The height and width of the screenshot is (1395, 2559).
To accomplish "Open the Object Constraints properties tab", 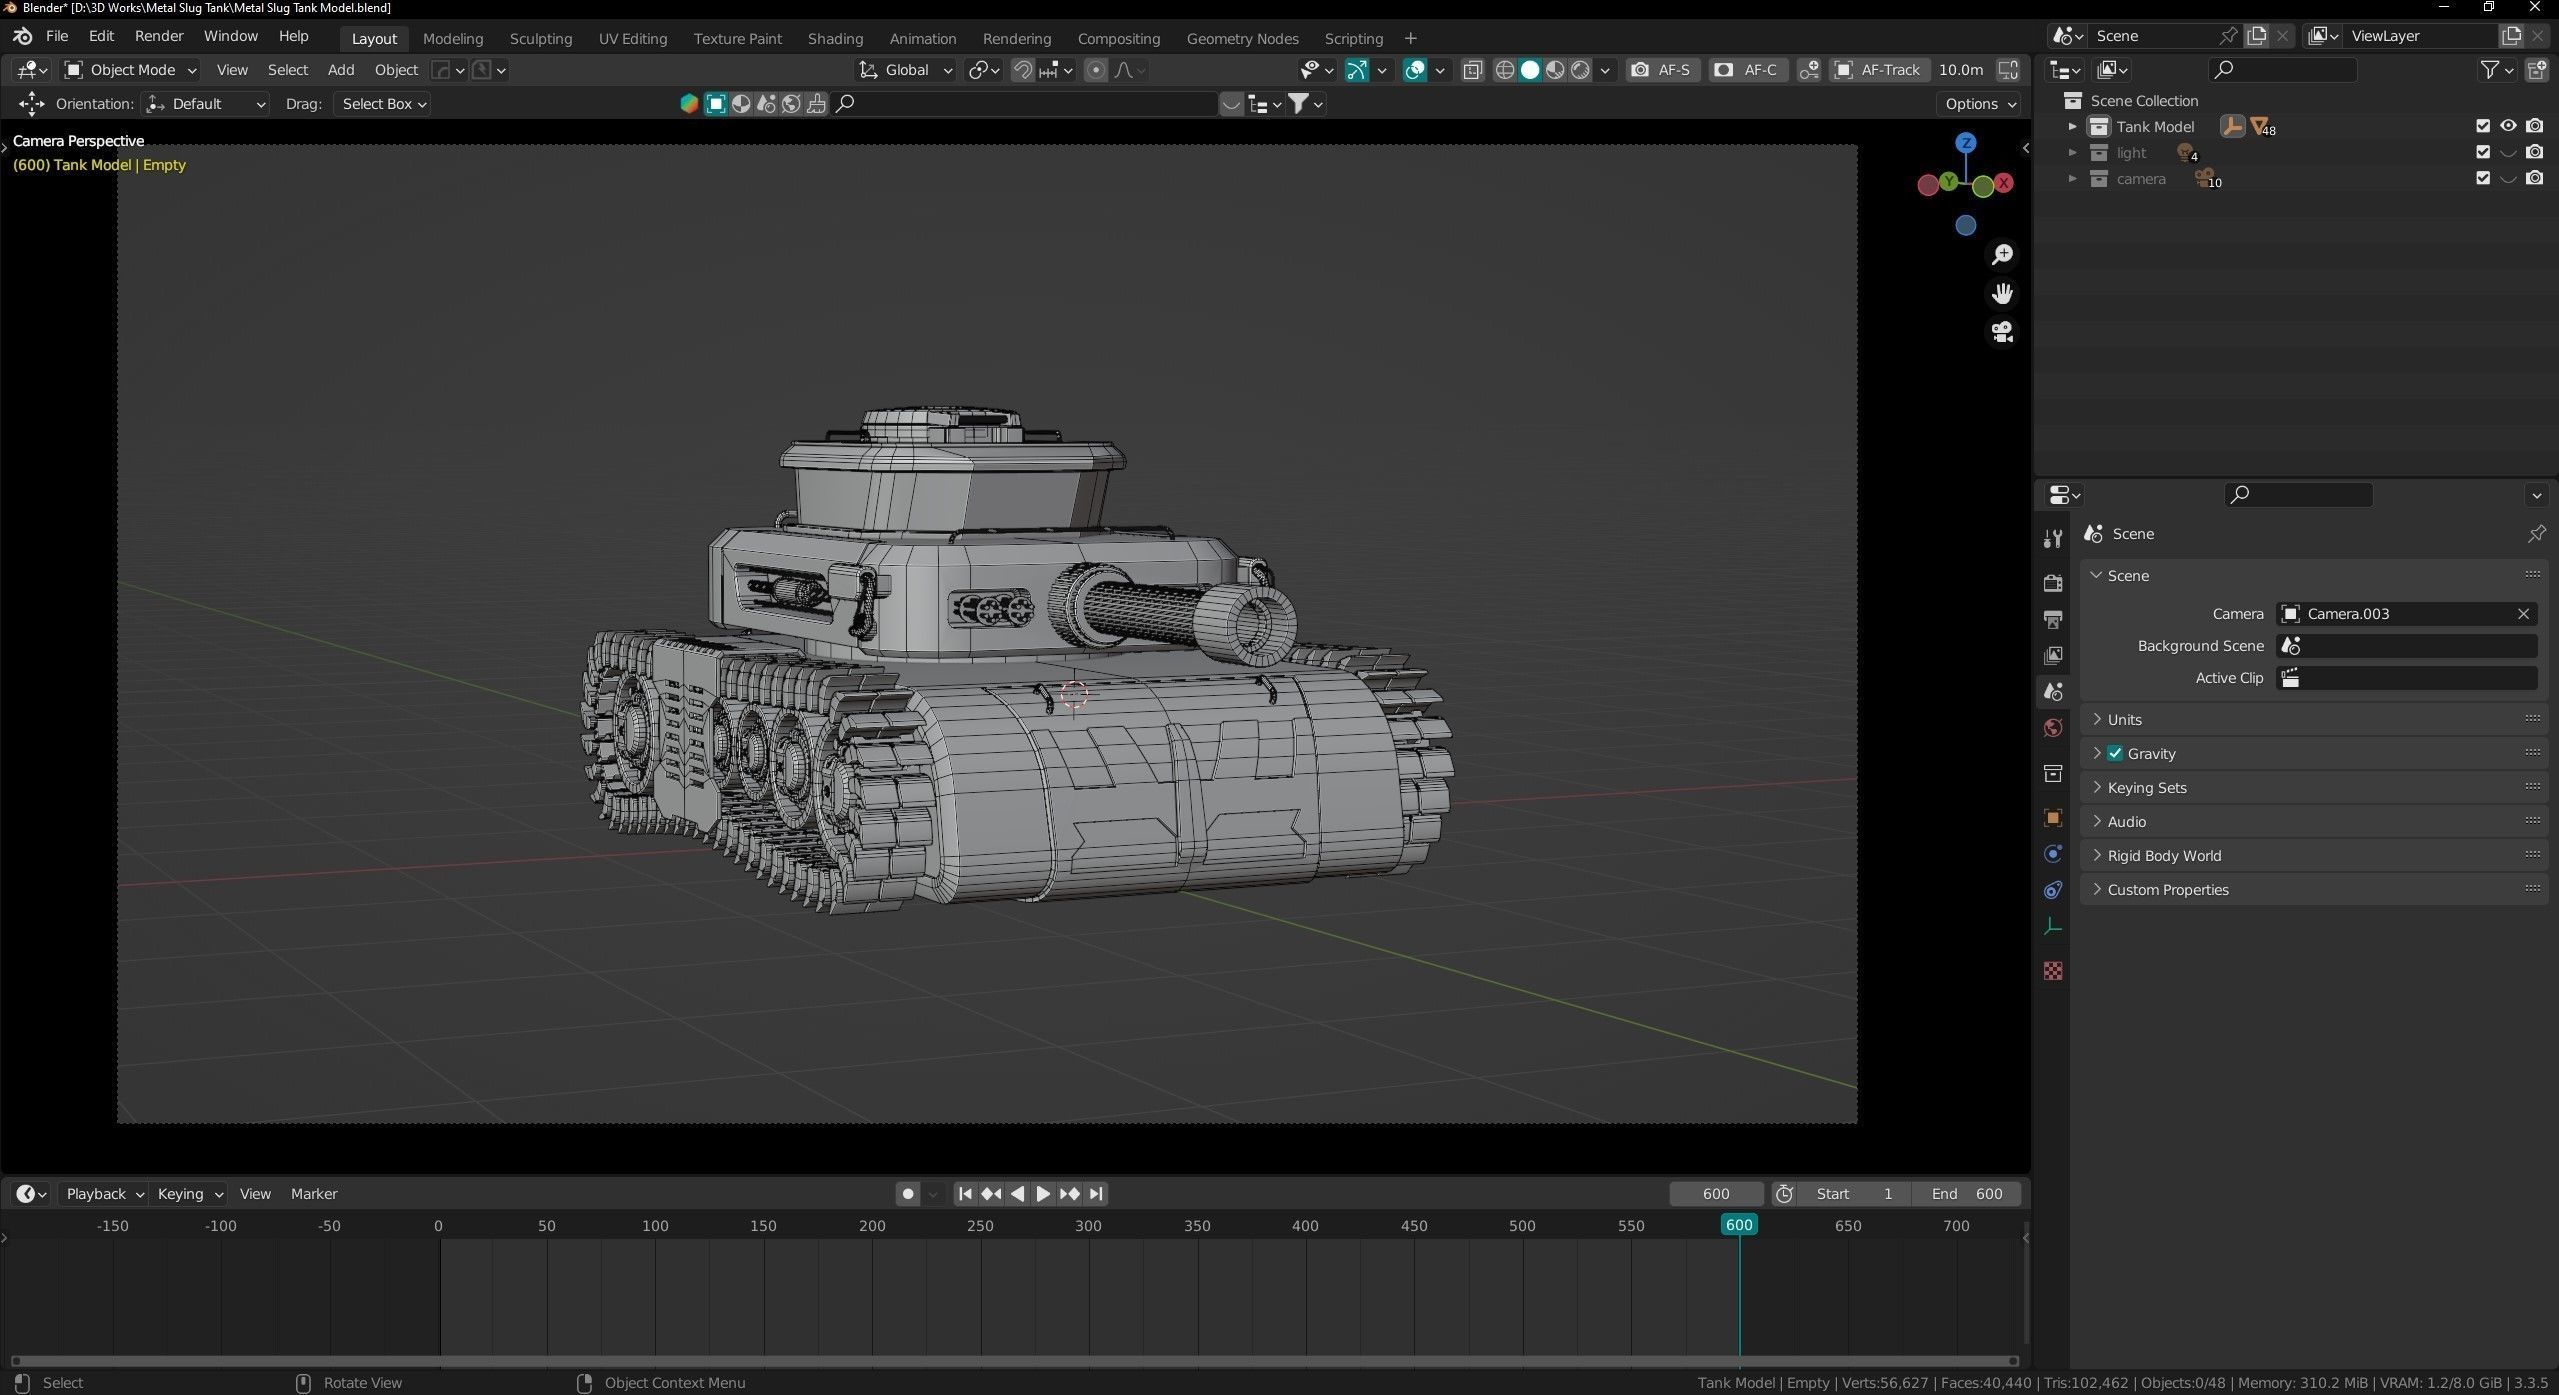I will point(2053,890).
